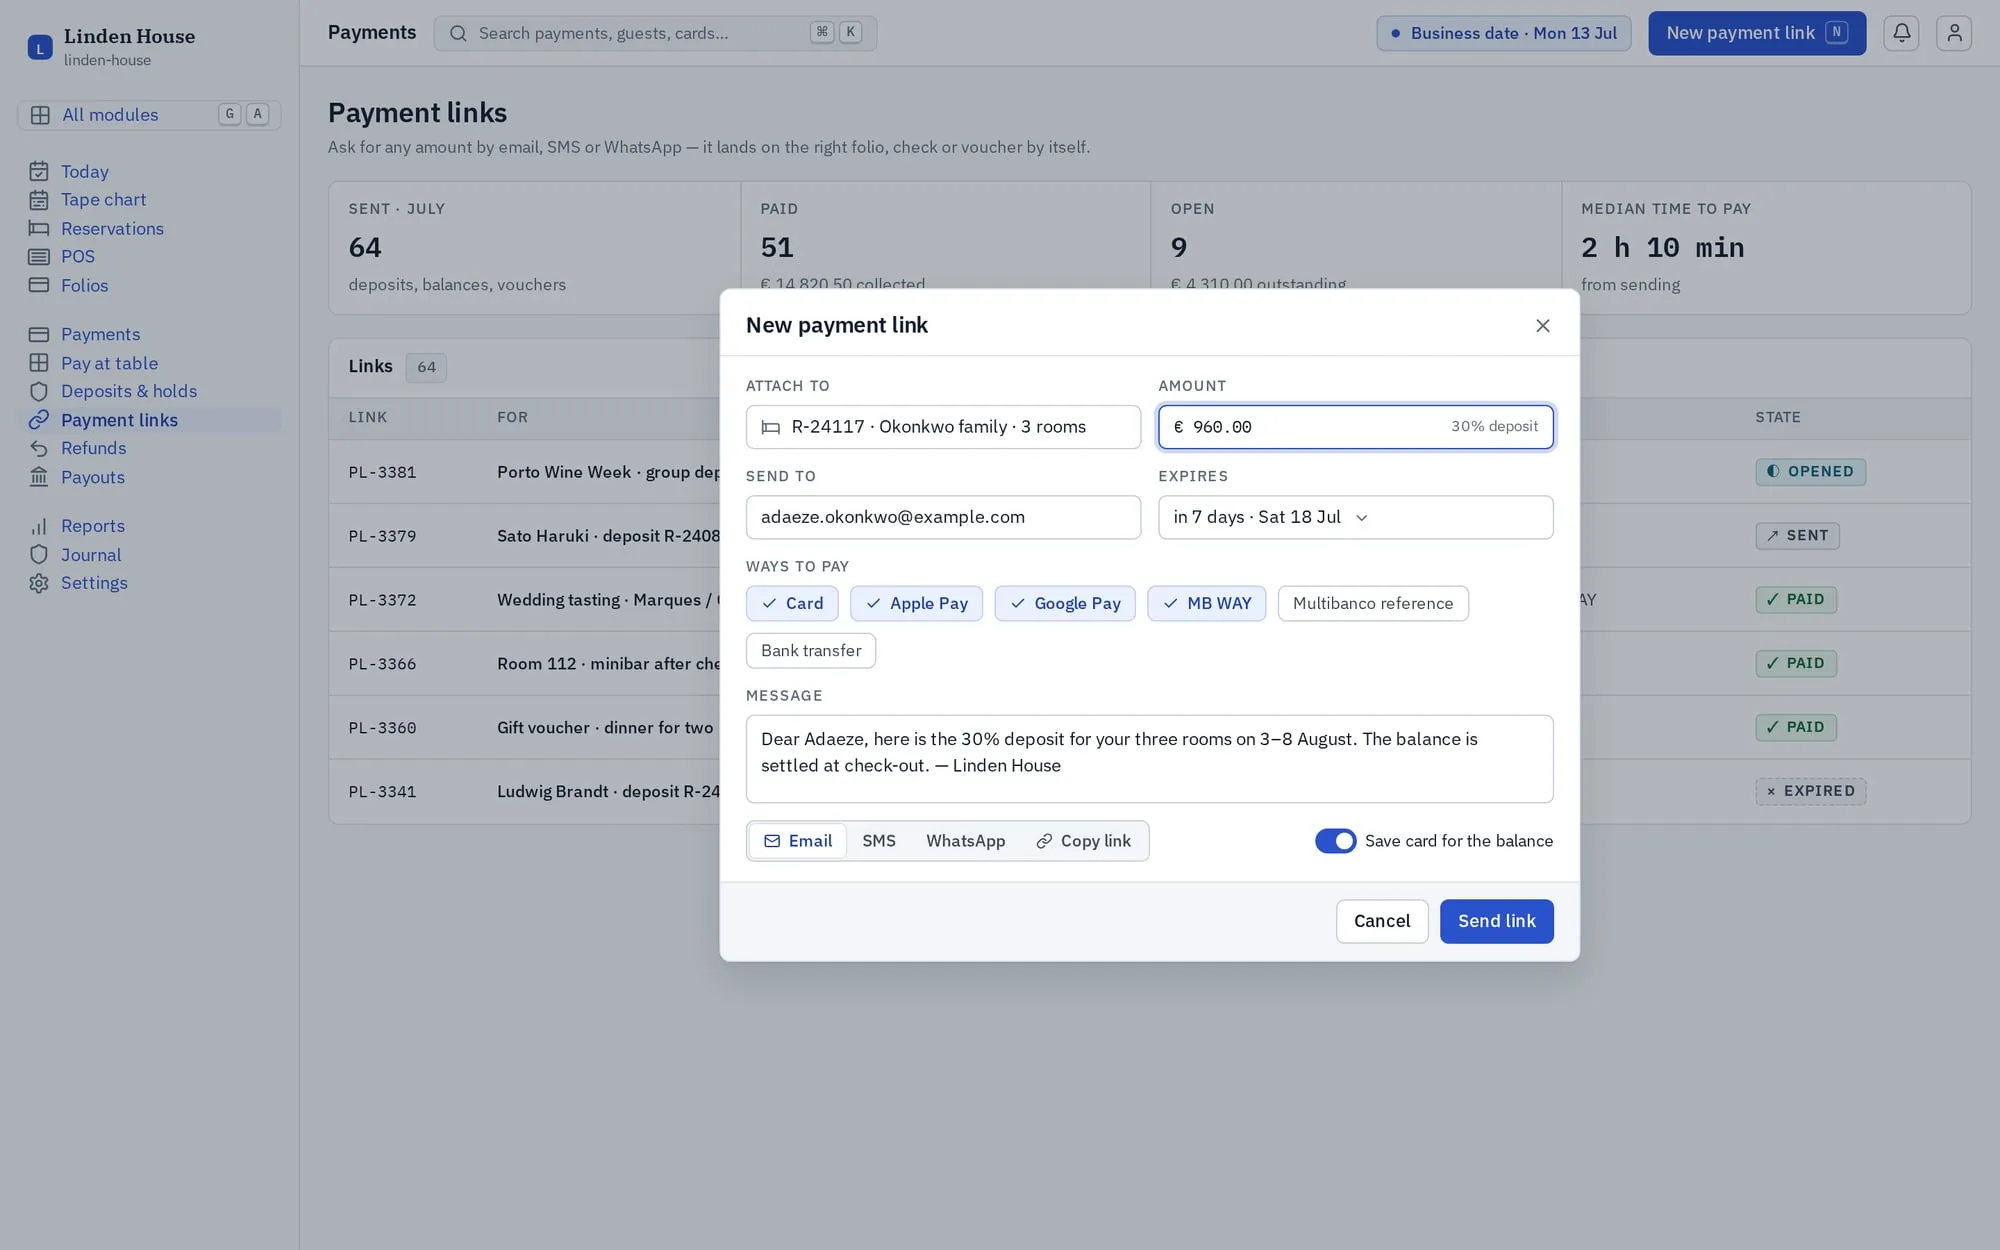Select WhatsApp delivery tab
This screenshot has width=2000, height=1250.
pos(965,841)
